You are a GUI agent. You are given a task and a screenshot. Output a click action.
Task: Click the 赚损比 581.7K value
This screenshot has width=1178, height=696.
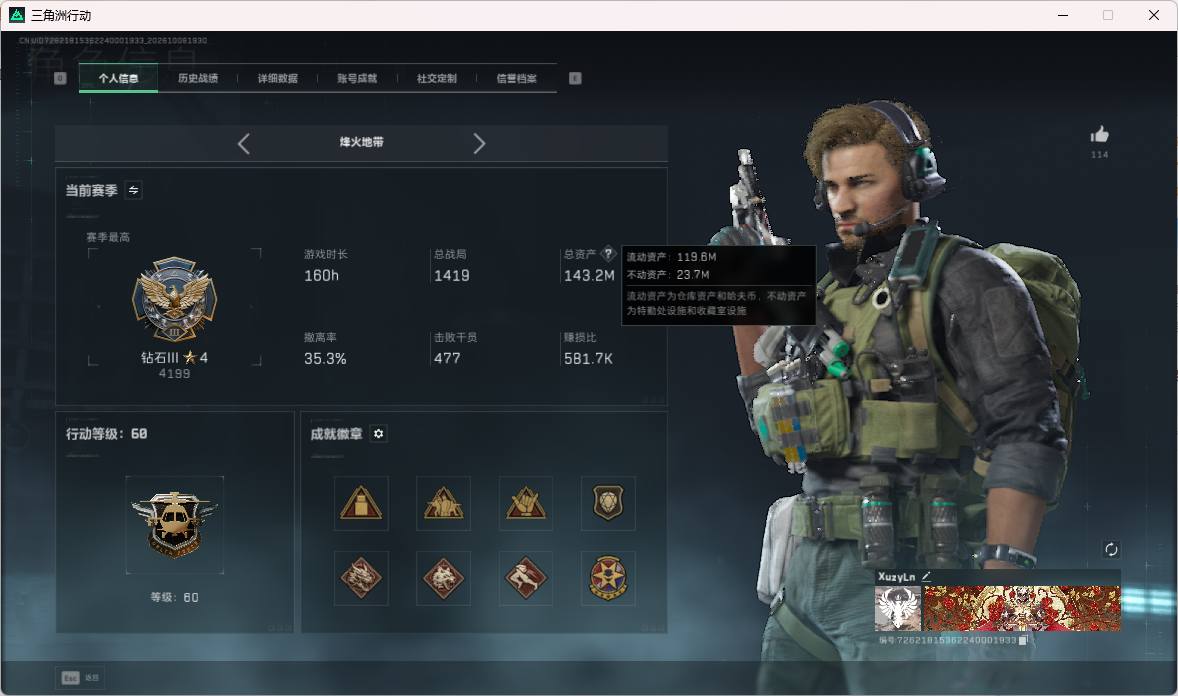[588, 359]
